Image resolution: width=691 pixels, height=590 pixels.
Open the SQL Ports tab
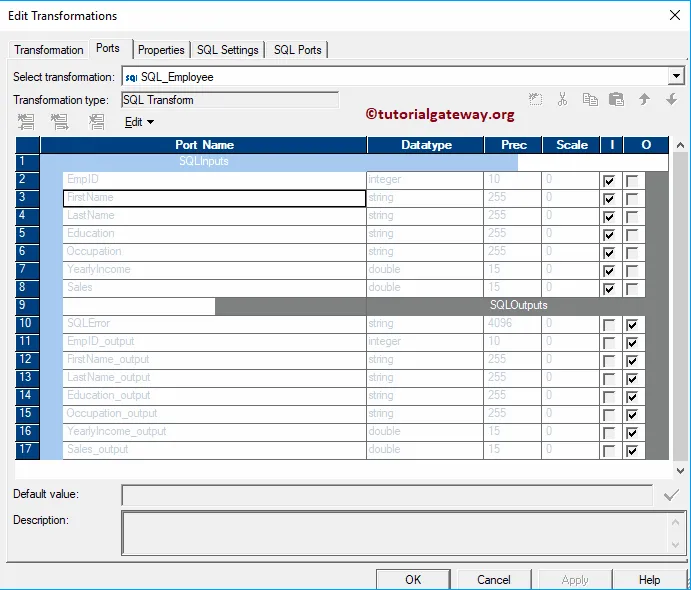point(297,50)
